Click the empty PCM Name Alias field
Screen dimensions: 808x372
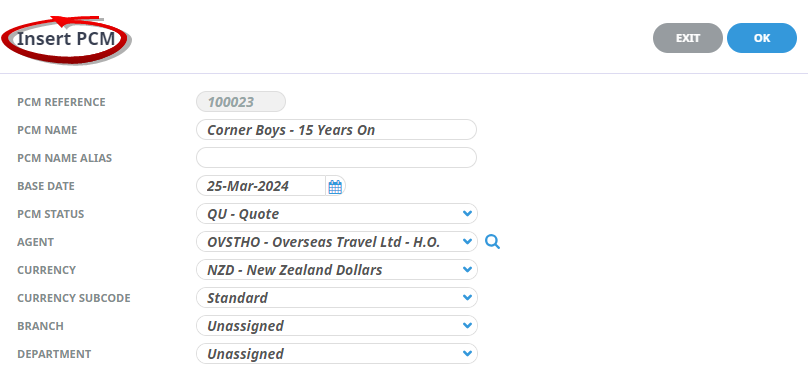[x=336, y=158]
